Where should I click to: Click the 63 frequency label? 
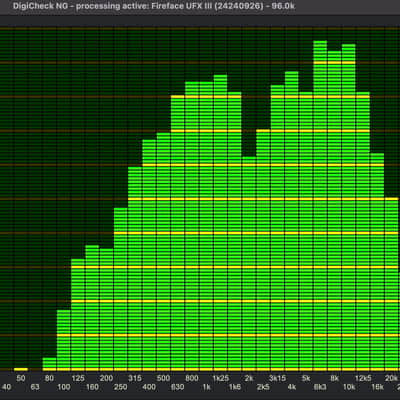pyautogui.click(x=35, y=387)
